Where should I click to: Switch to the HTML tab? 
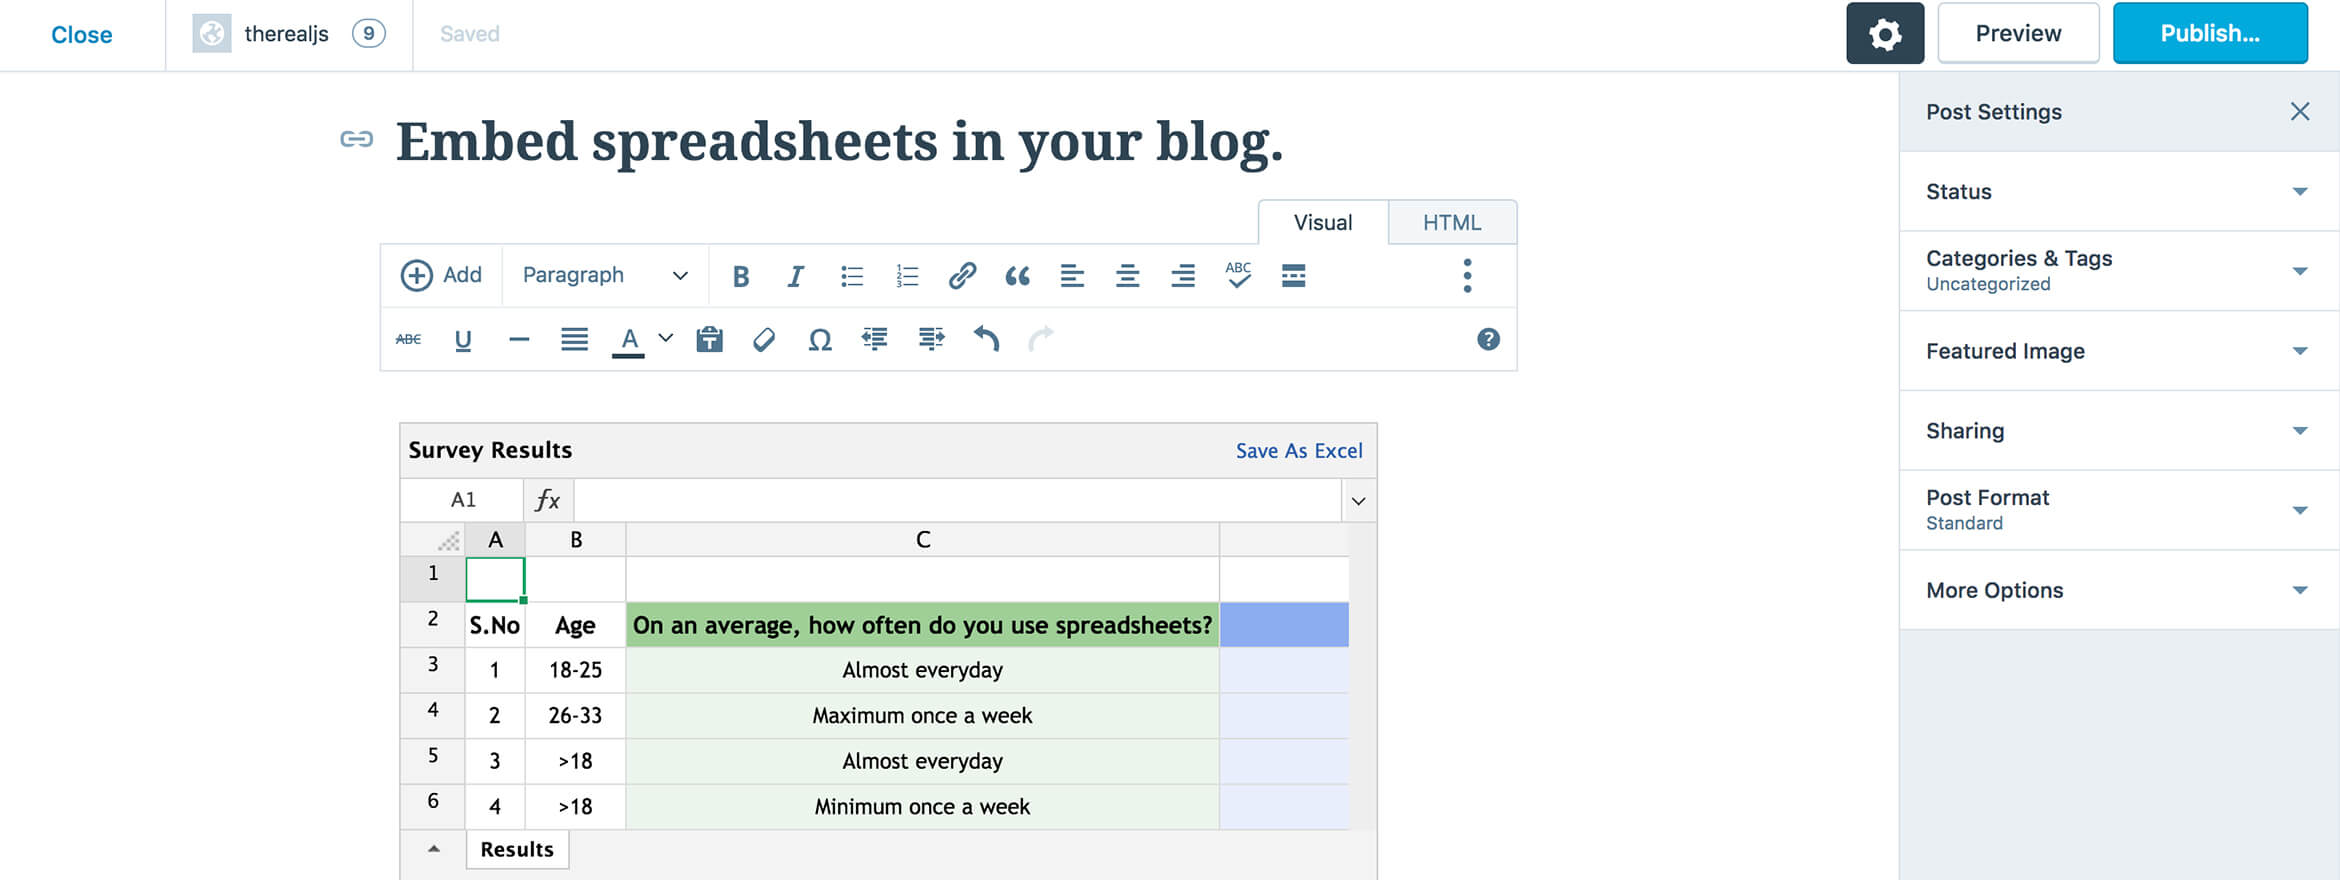point(1452,222)
